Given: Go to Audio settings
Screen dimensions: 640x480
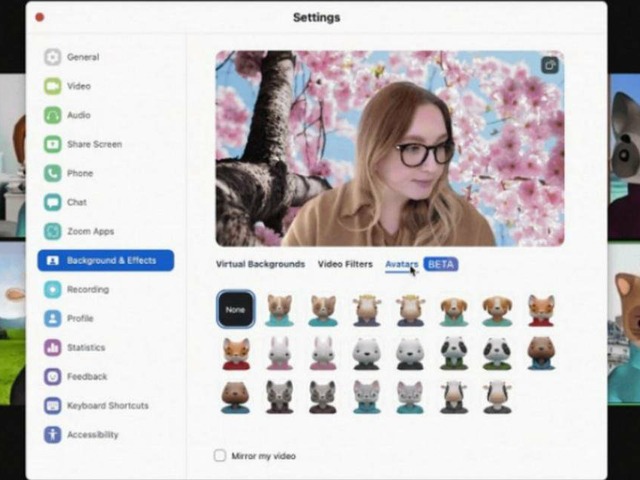Looking at the screenshot, I should pyautogui.click(x=78, y=115).
